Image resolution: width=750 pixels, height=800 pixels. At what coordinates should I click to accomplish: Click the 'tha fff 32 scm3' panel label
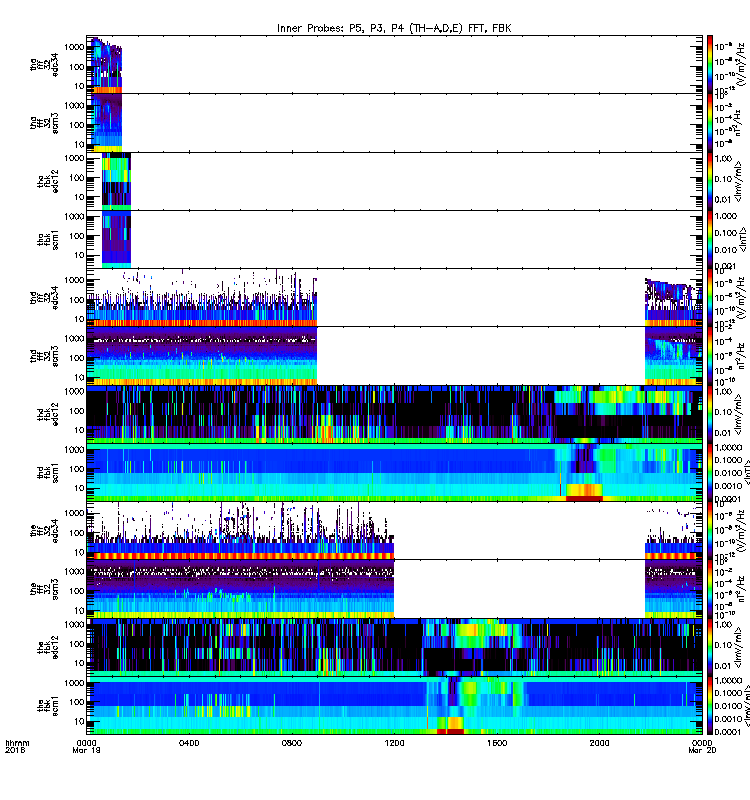coord(44,123)
